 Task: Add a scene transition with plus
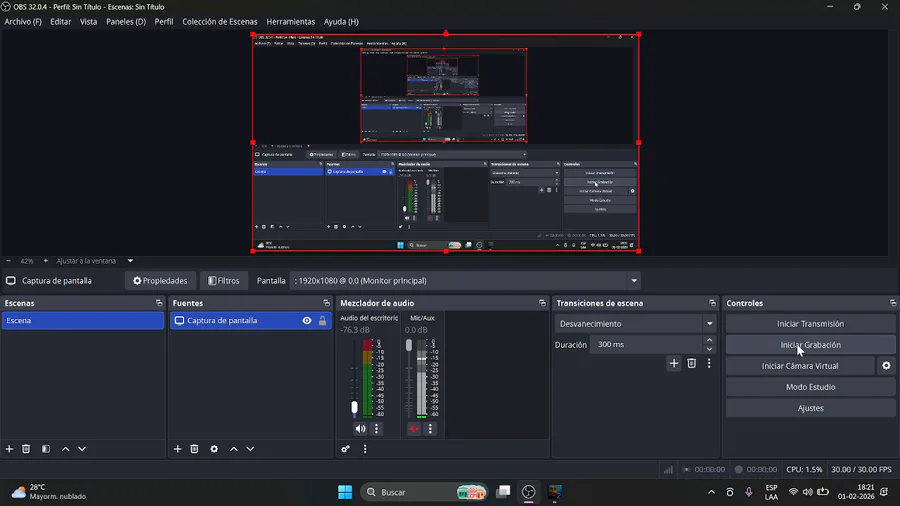pyautogui.click(x=674, y=363)
